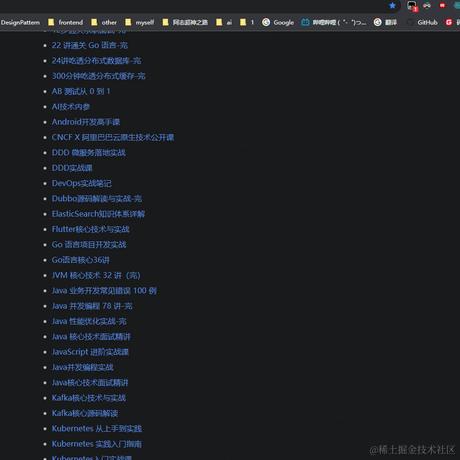
Task: Open the Kafka核心技术与实战 link
Action: (89, 398)
